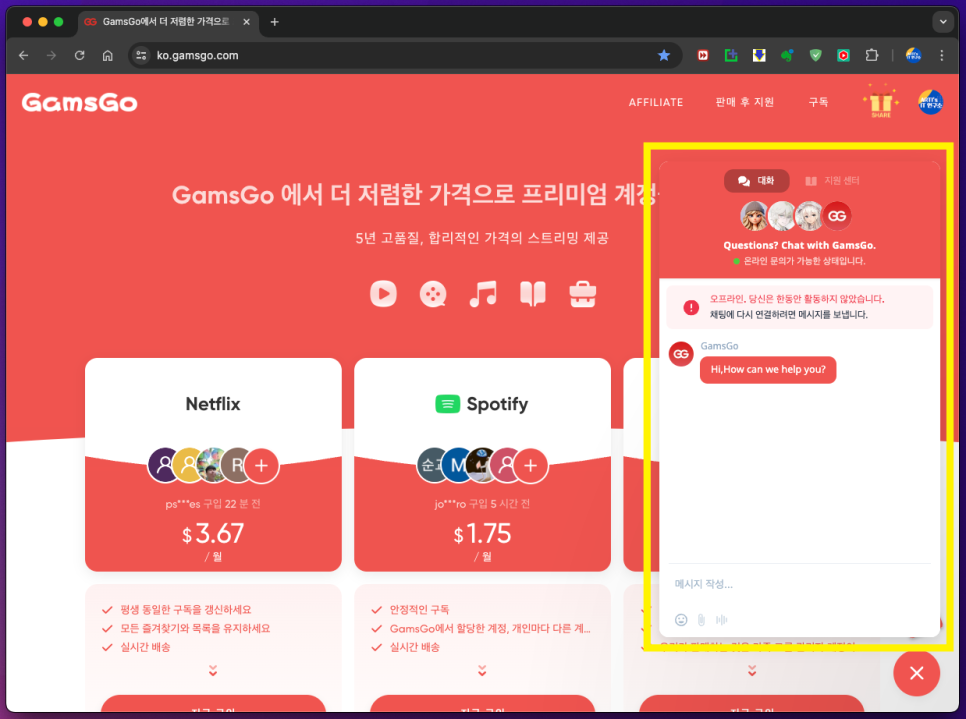Go forward with the browser forward arrow
The height and width of the screenshot is (719, 966).
51,55
